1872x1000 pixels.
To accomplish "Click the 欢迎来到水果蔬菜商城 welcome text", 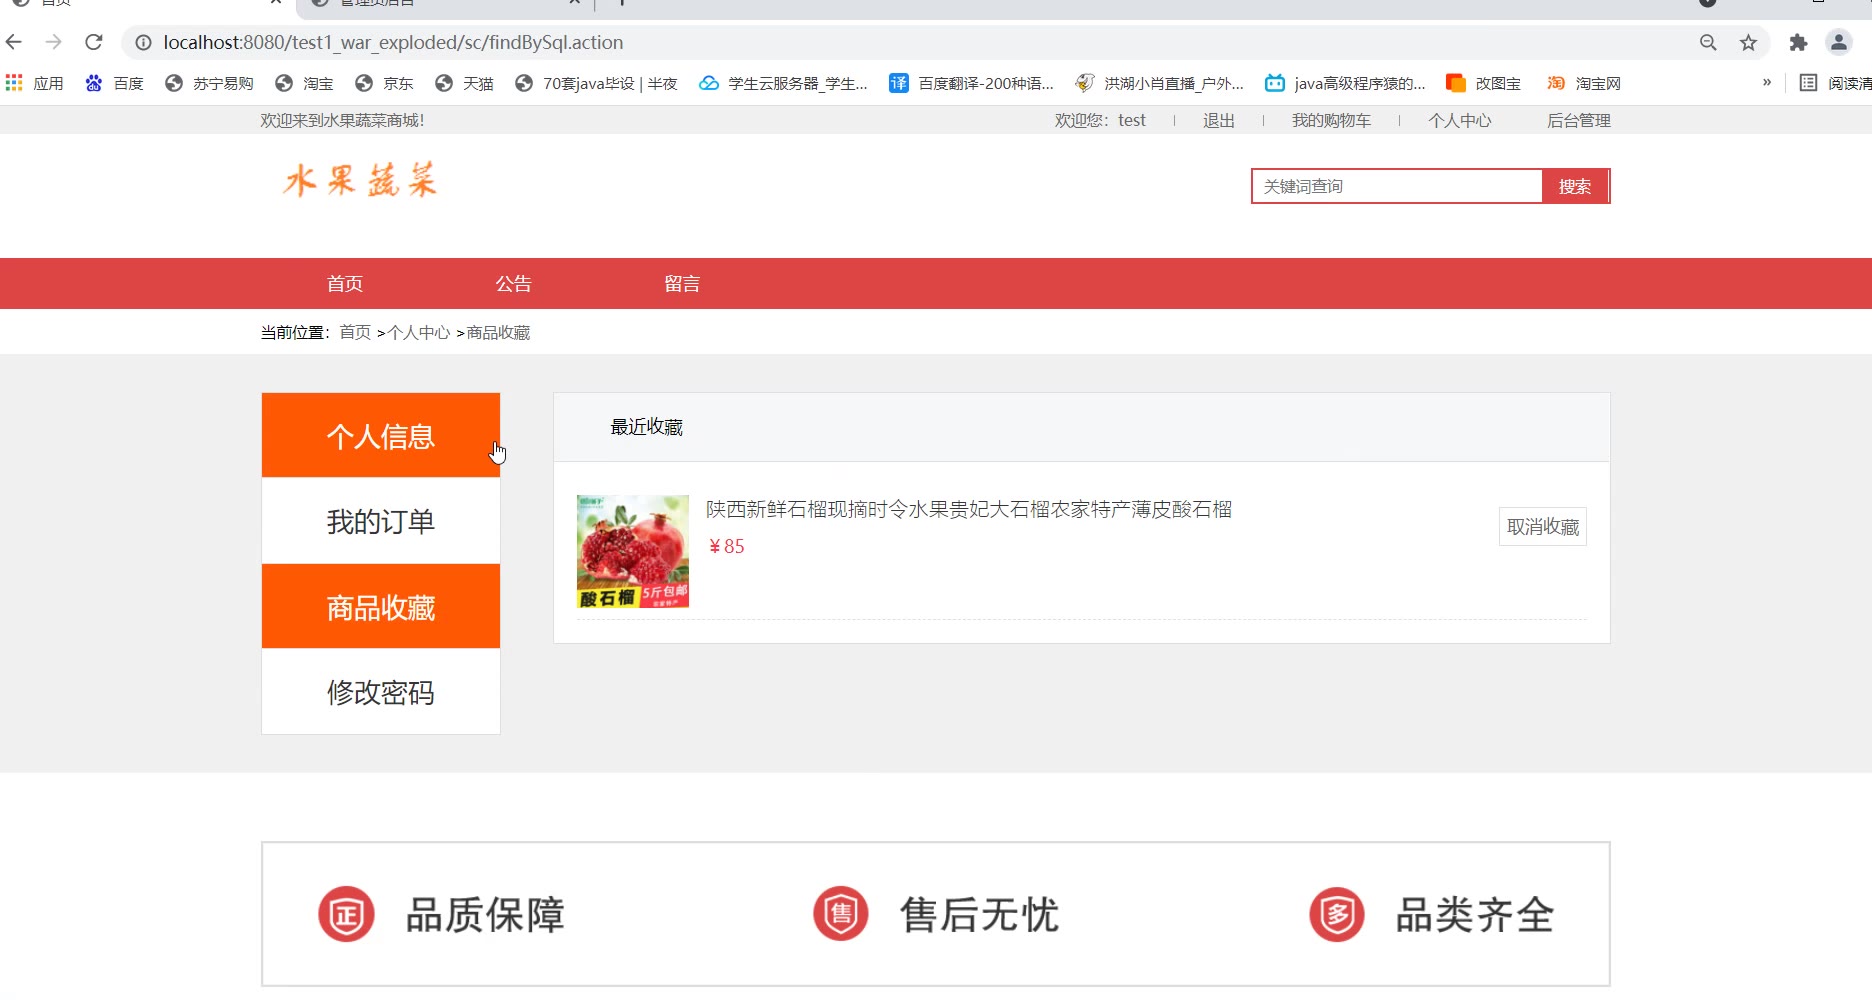I will click(342, 121).
